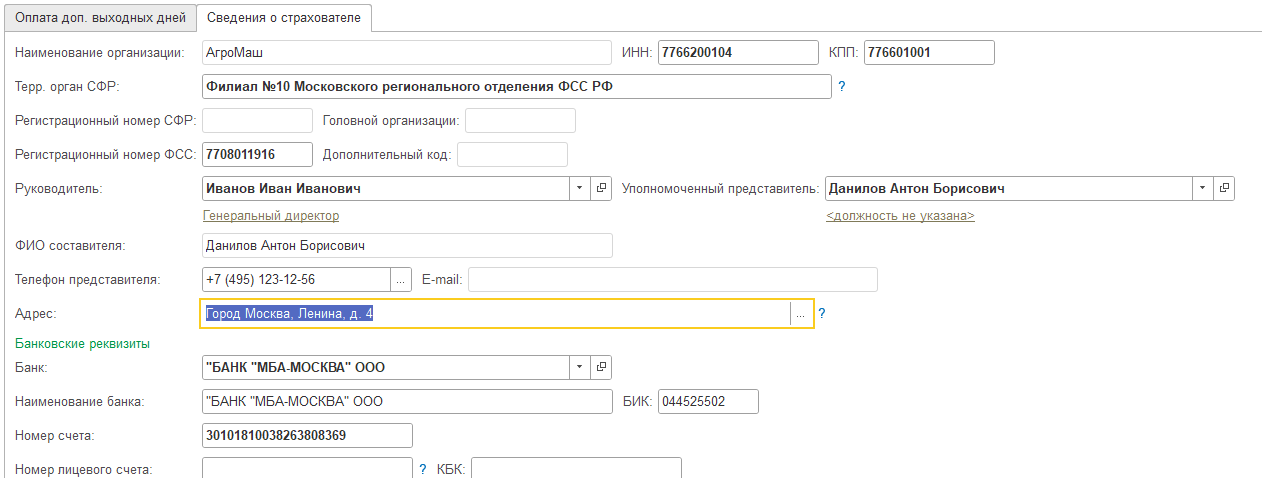
Task: Switch to the Оплата доп. выходных дней tab
Action: pyautogui.click(x=99, y=18)
